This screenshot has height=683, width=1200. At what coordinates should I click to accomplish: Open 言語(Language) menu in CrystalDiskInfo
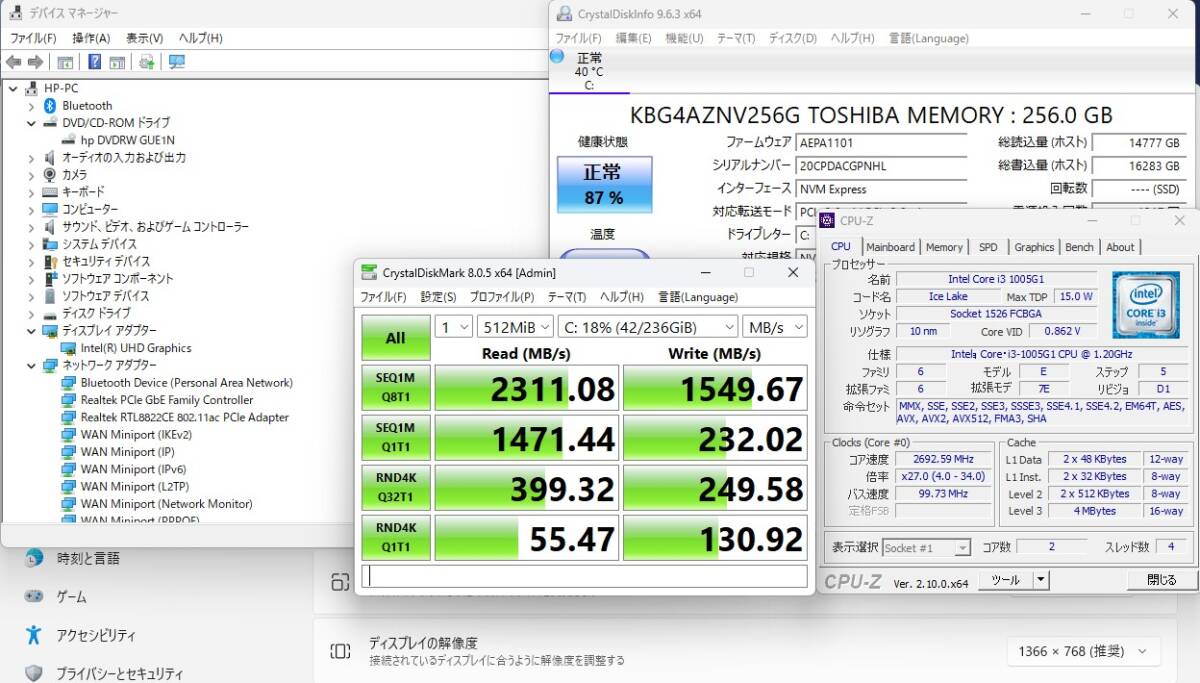pos(928,38)
